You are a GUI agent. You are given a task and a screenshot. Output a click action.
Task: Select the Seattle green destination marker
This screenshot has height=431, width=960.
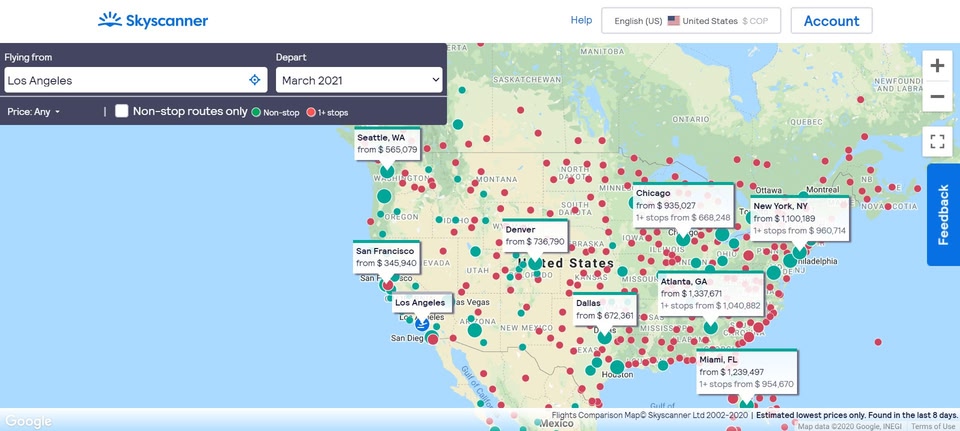pos(387,171)
